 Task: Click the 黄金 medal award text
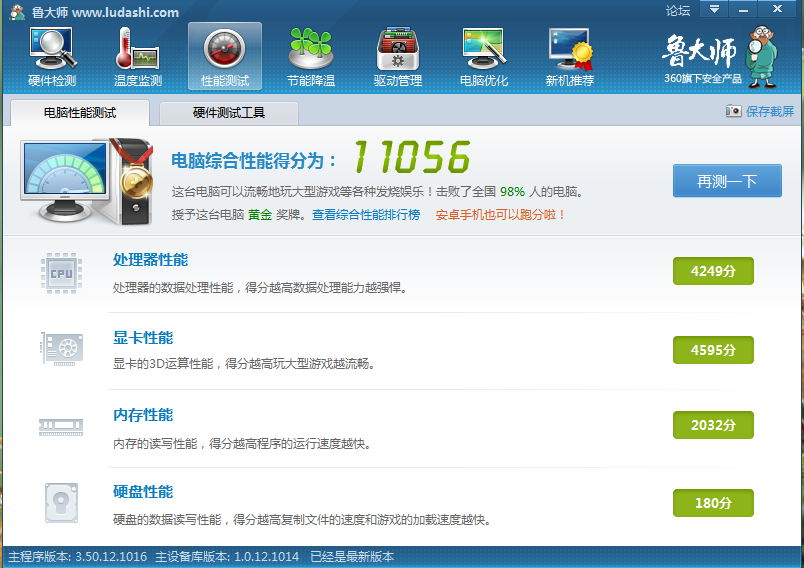point(260,214)
